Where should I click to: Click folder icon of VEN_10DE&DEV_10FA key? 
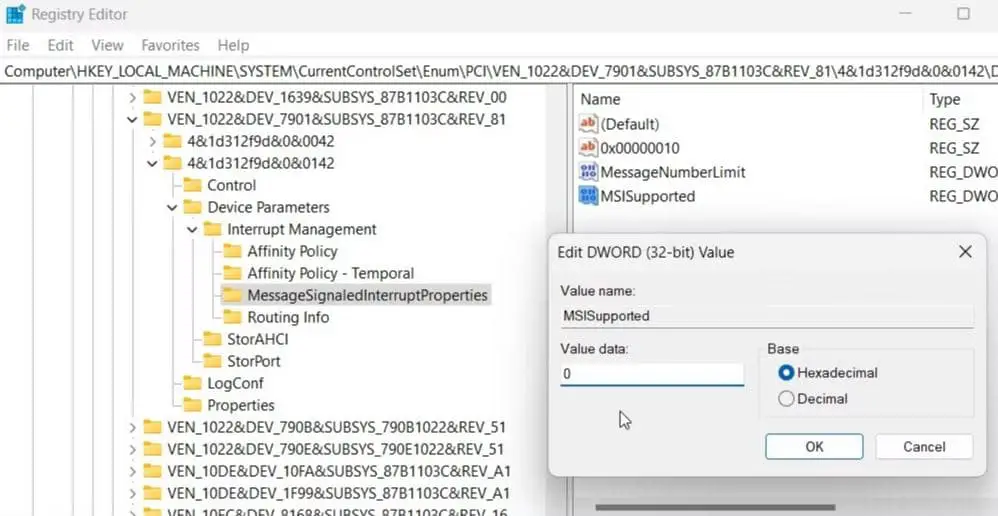[152, 471]
